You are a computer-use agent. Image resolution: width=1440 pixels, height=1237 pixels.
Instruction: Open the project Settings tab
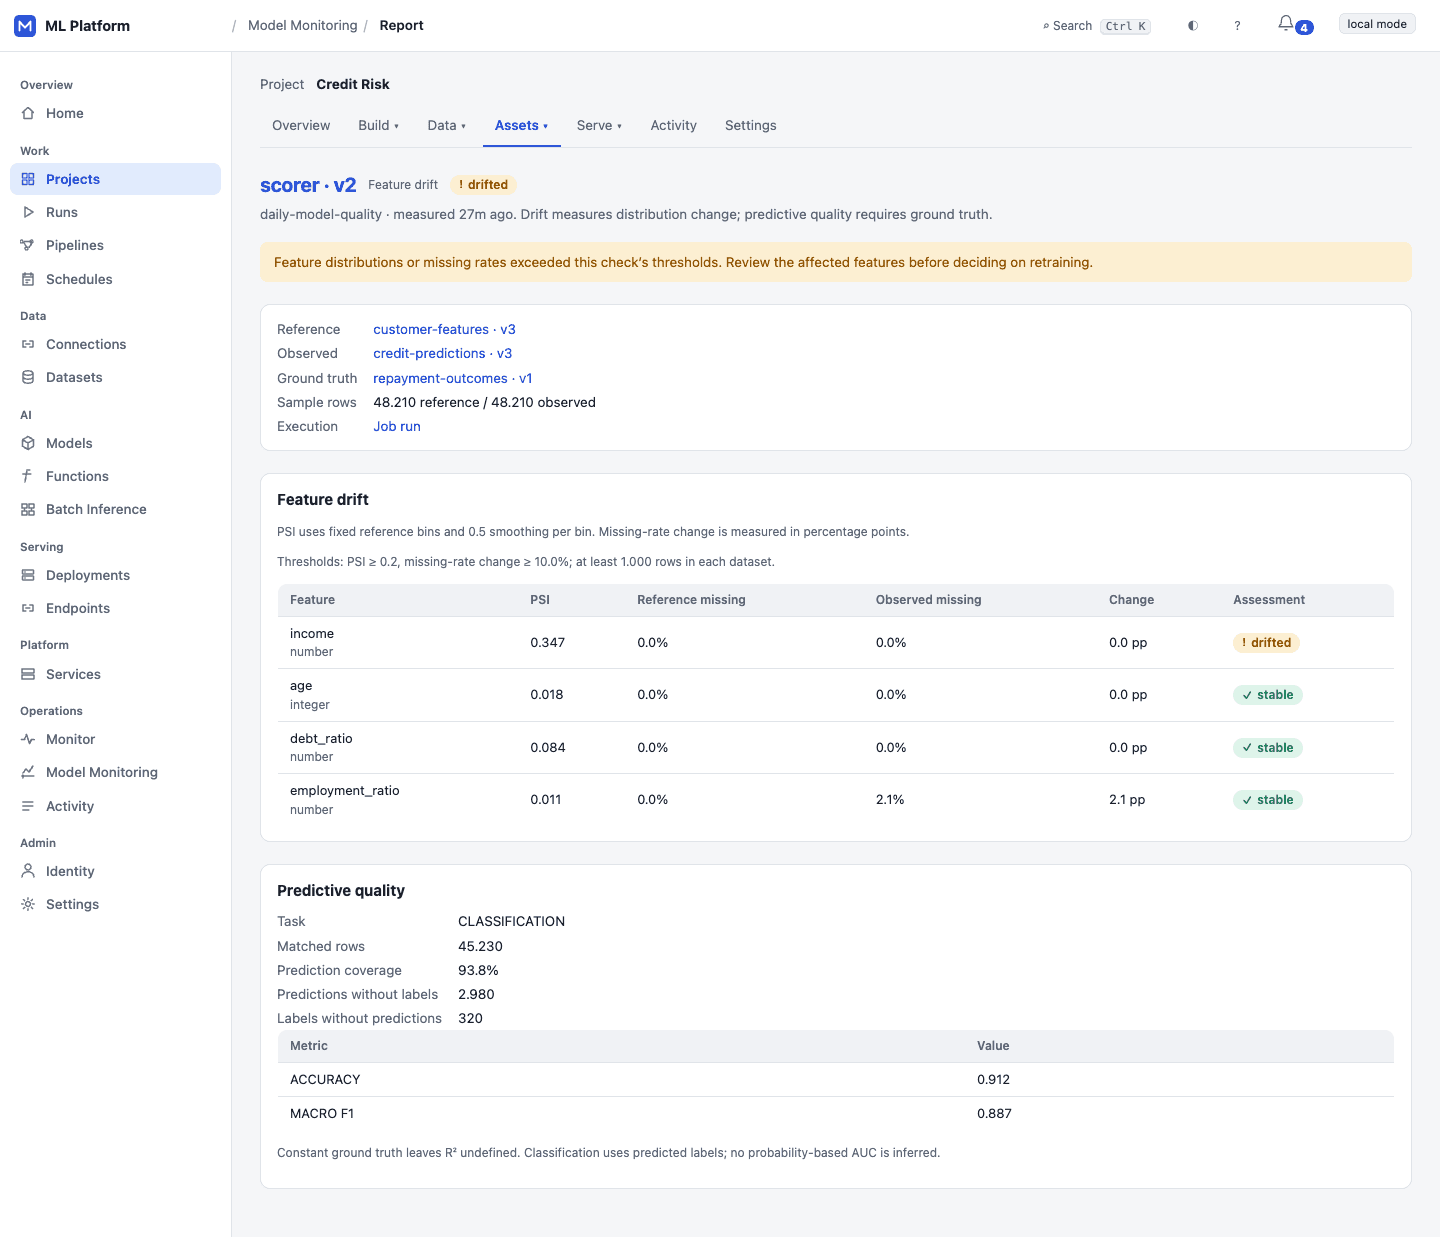coord(751,125)
